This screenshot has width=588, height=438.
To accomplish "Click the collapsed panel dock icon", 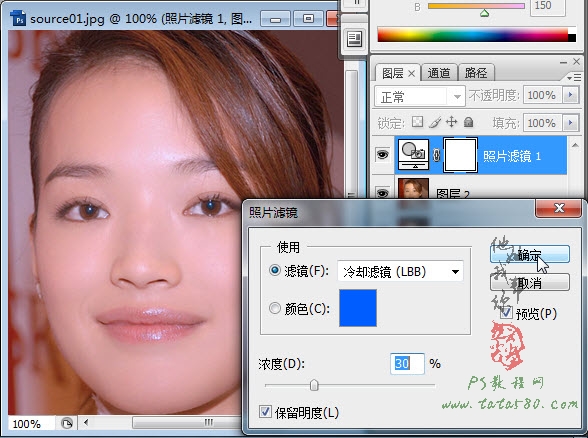I will point(354,39).
